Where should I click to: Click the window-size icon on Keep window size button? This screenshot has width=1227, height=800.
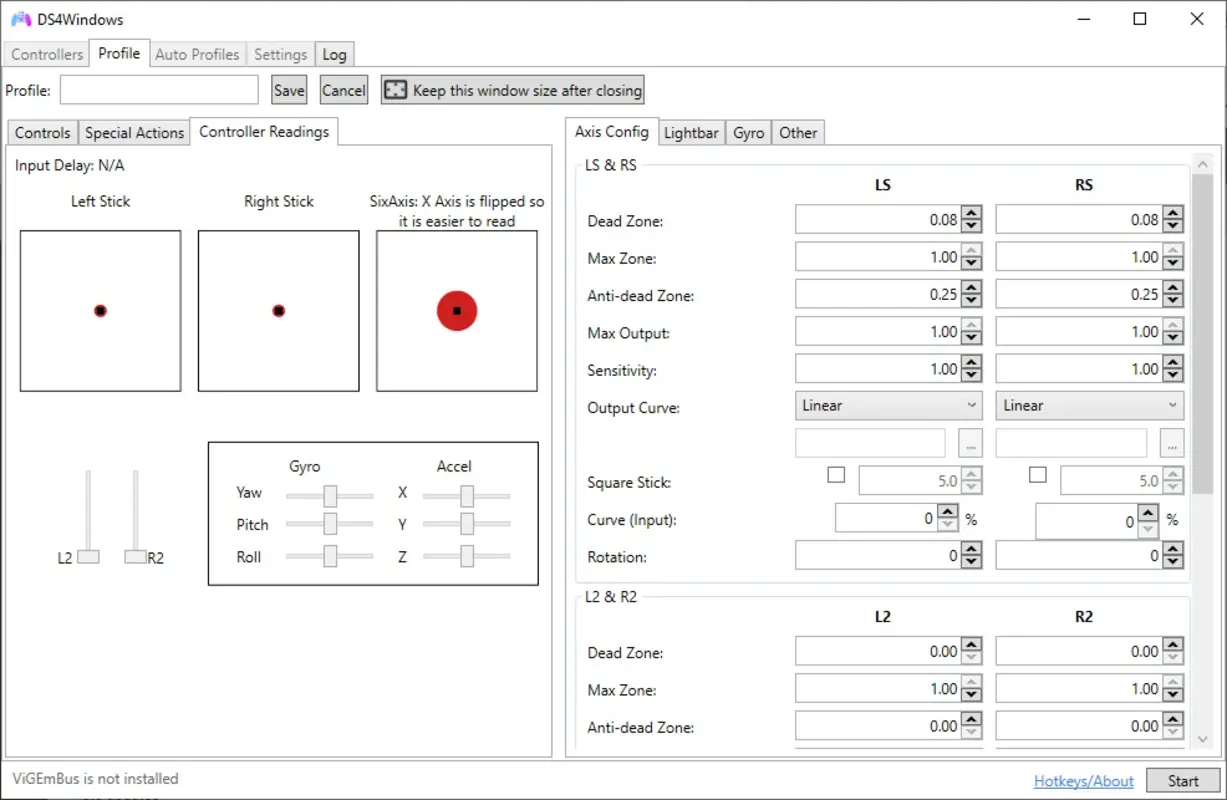click(395, 89)
